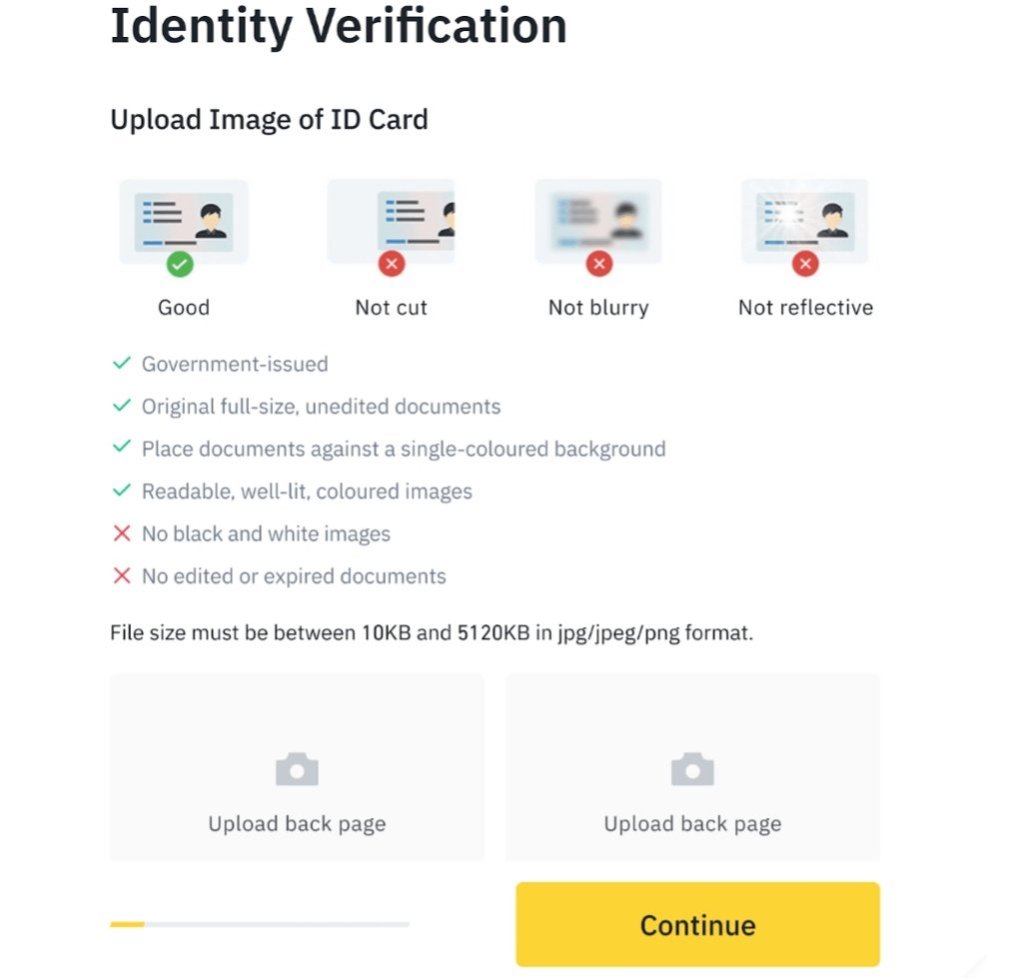
Task: Click the green check beside 'Place documents against a single-coloured background'
Action: (122, 448)
